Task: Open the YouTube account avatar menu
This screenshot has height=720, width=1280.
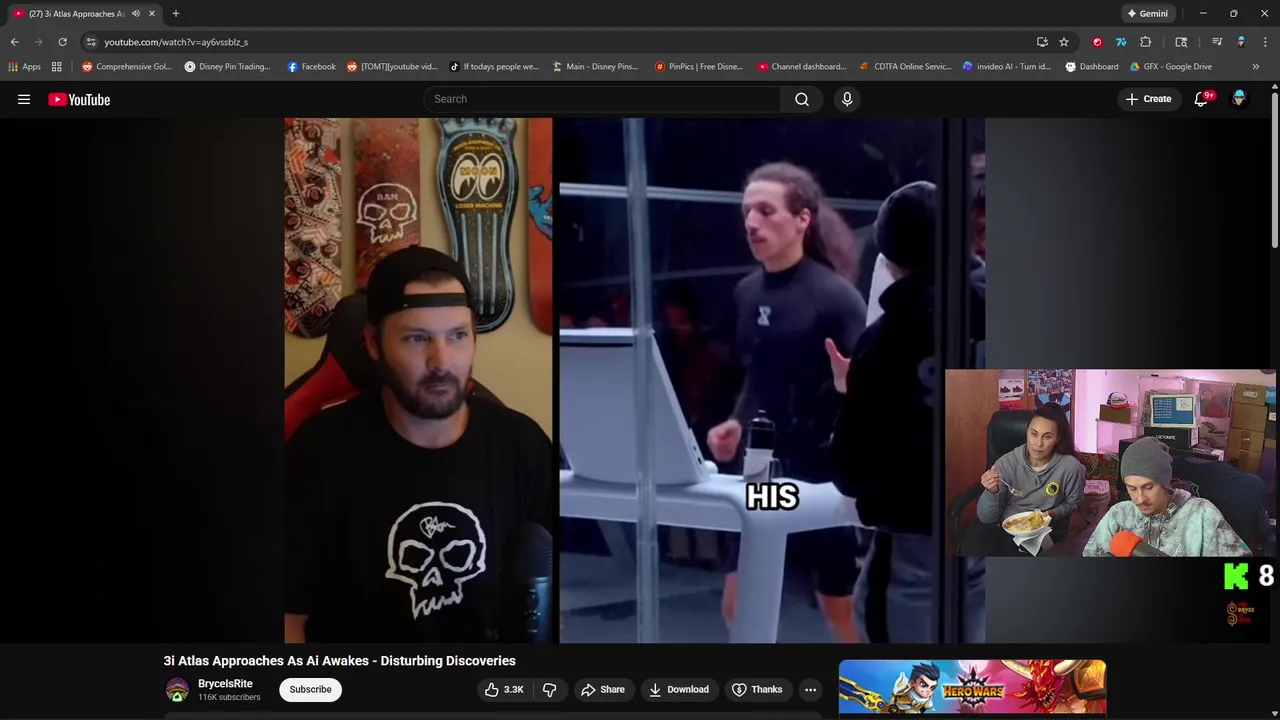Action: click(x=1239, y=99)
